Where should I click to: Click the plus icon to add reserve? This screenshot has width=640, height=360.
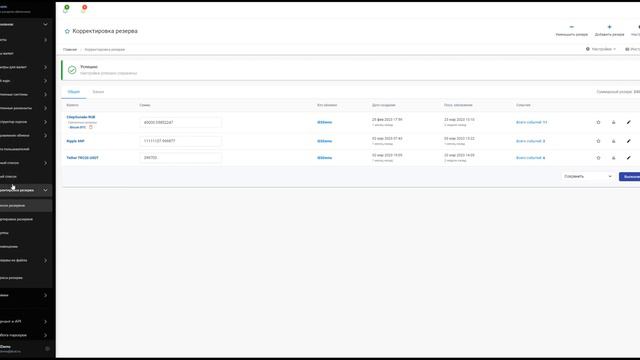609,27
